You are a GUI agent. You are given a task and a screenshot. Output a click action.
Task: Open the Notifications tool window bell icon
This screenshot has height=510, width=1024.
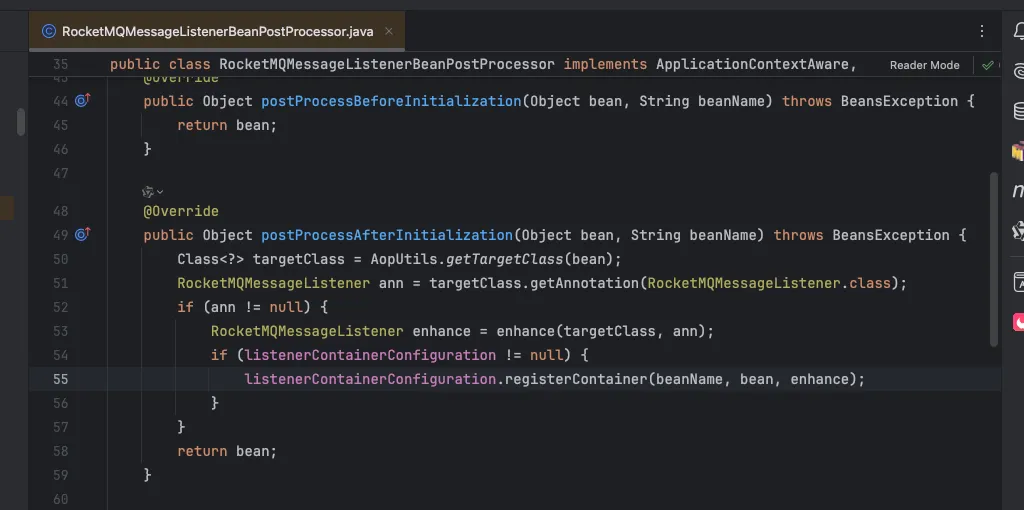pyautogui.click(x=1019, y=31)
